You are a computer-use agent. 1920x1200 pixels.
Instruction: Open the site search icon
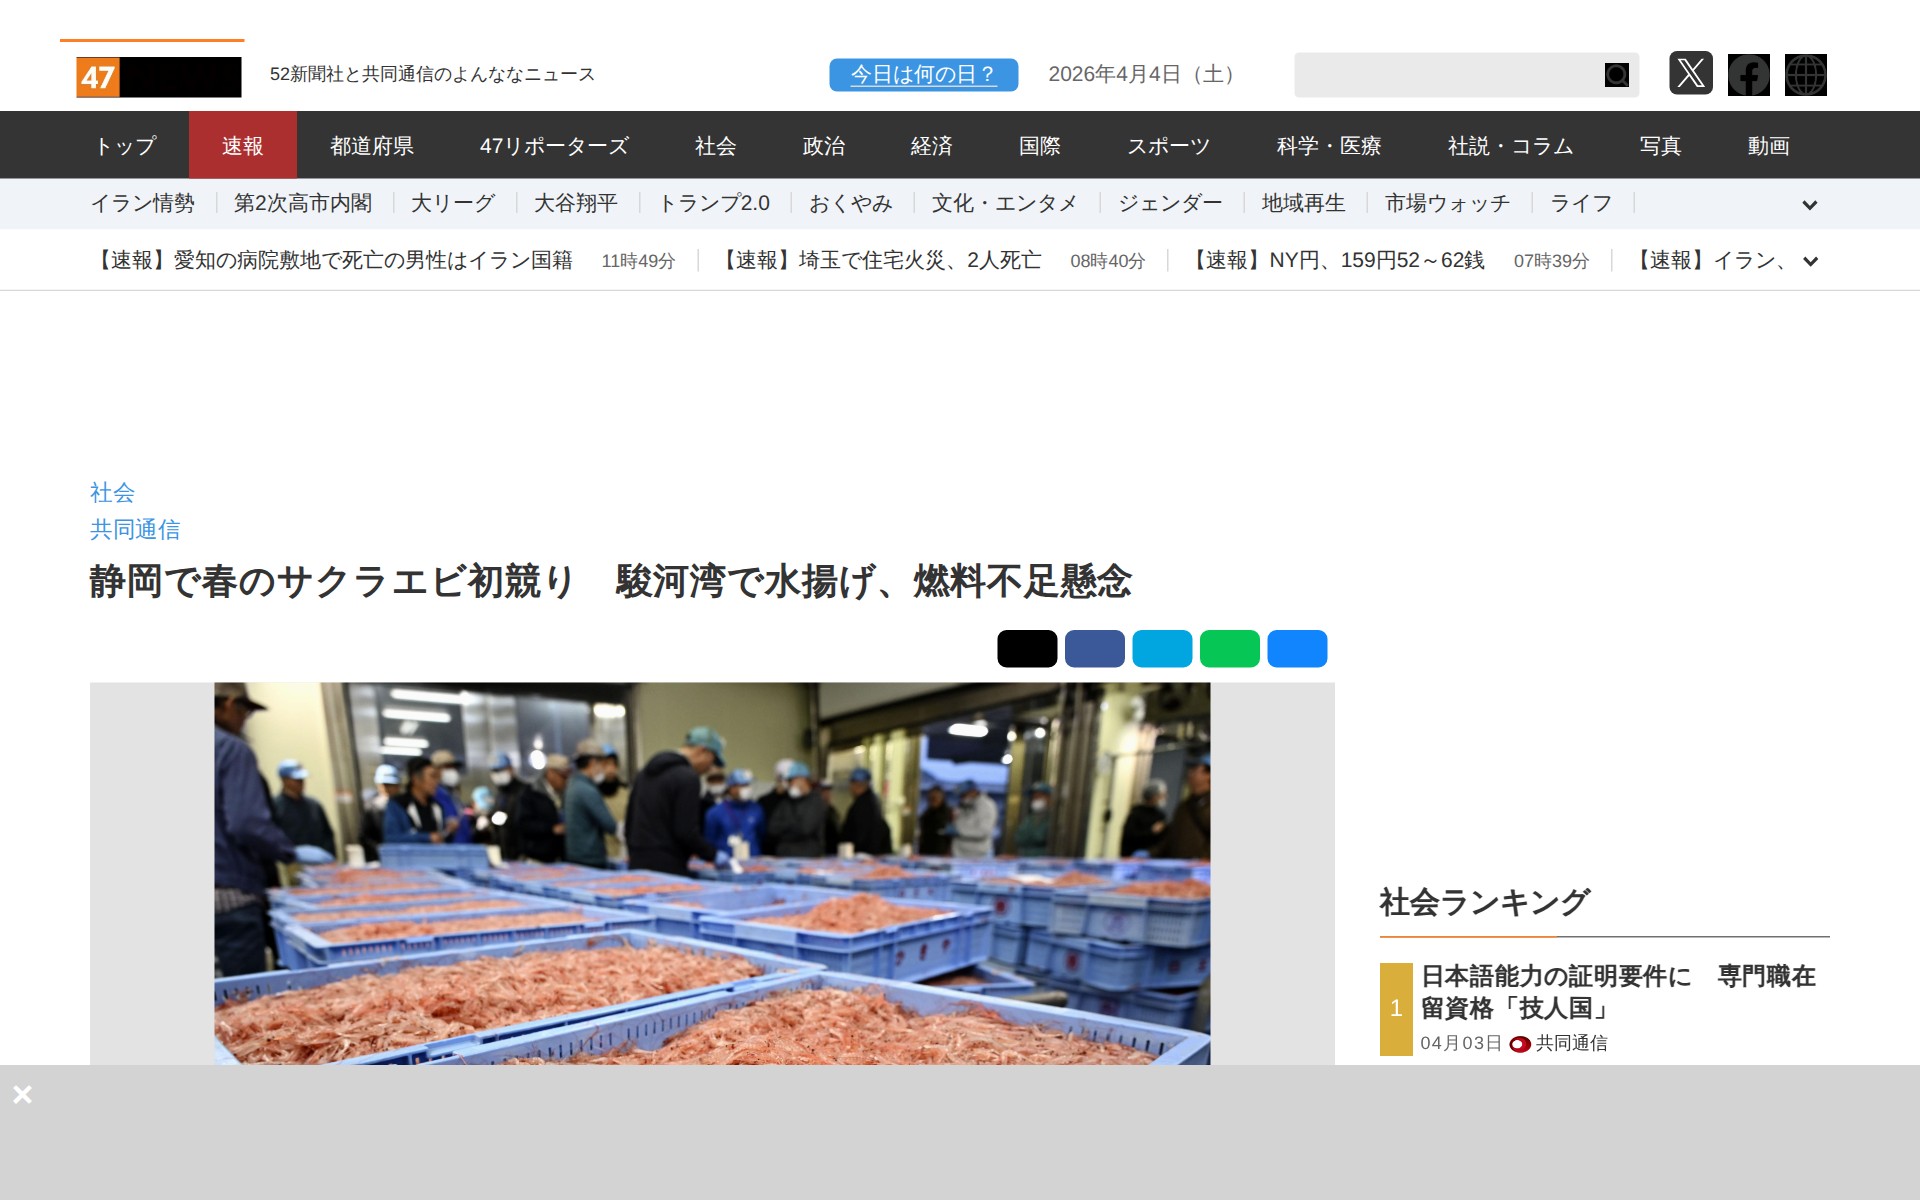(1616, 74)
